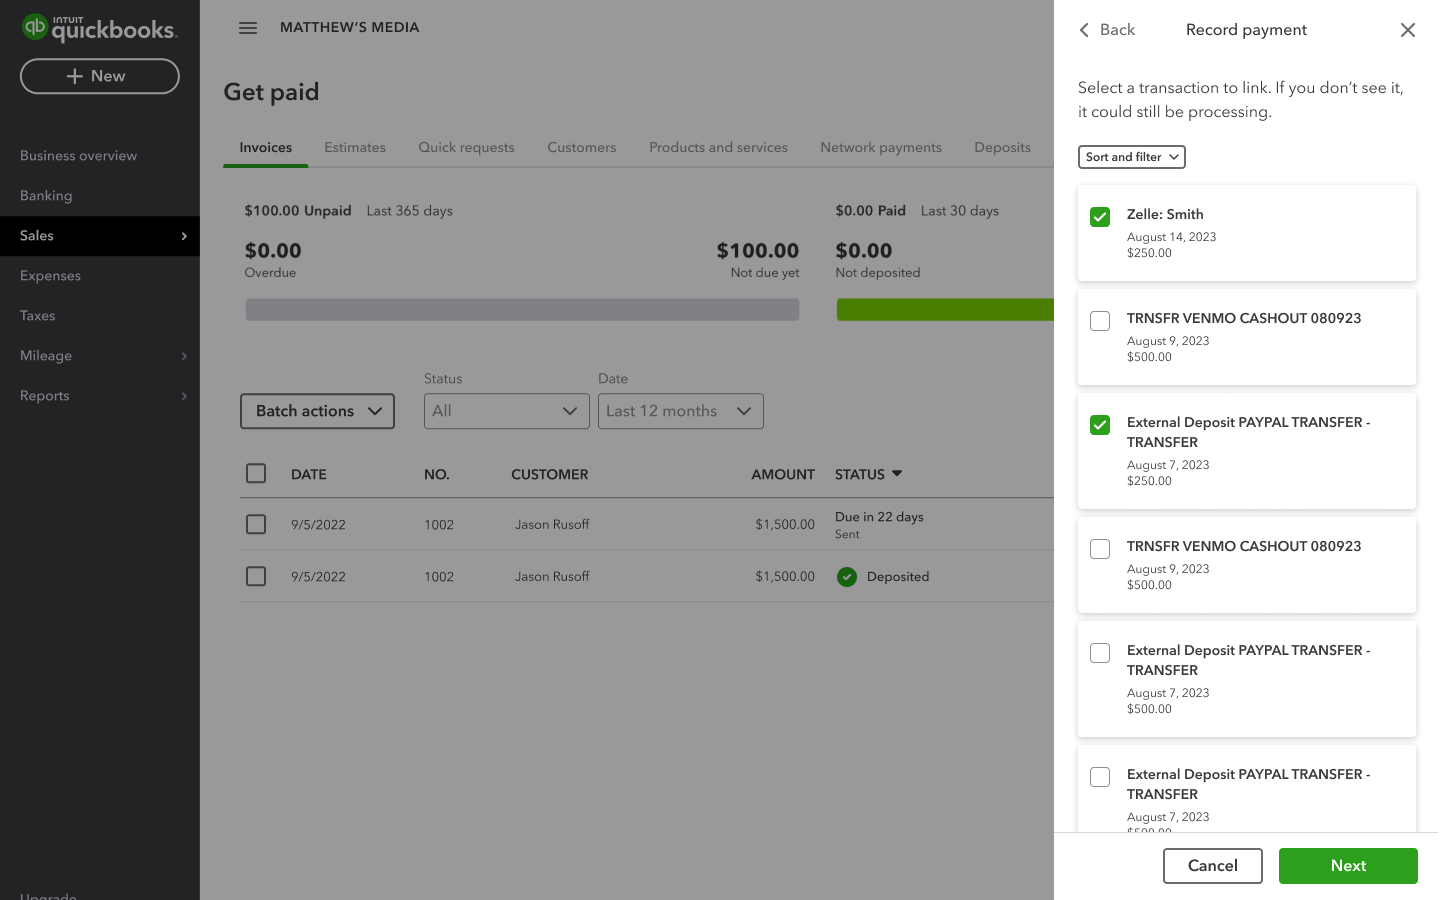Toggle the select-all invoices checkbox

256,473
